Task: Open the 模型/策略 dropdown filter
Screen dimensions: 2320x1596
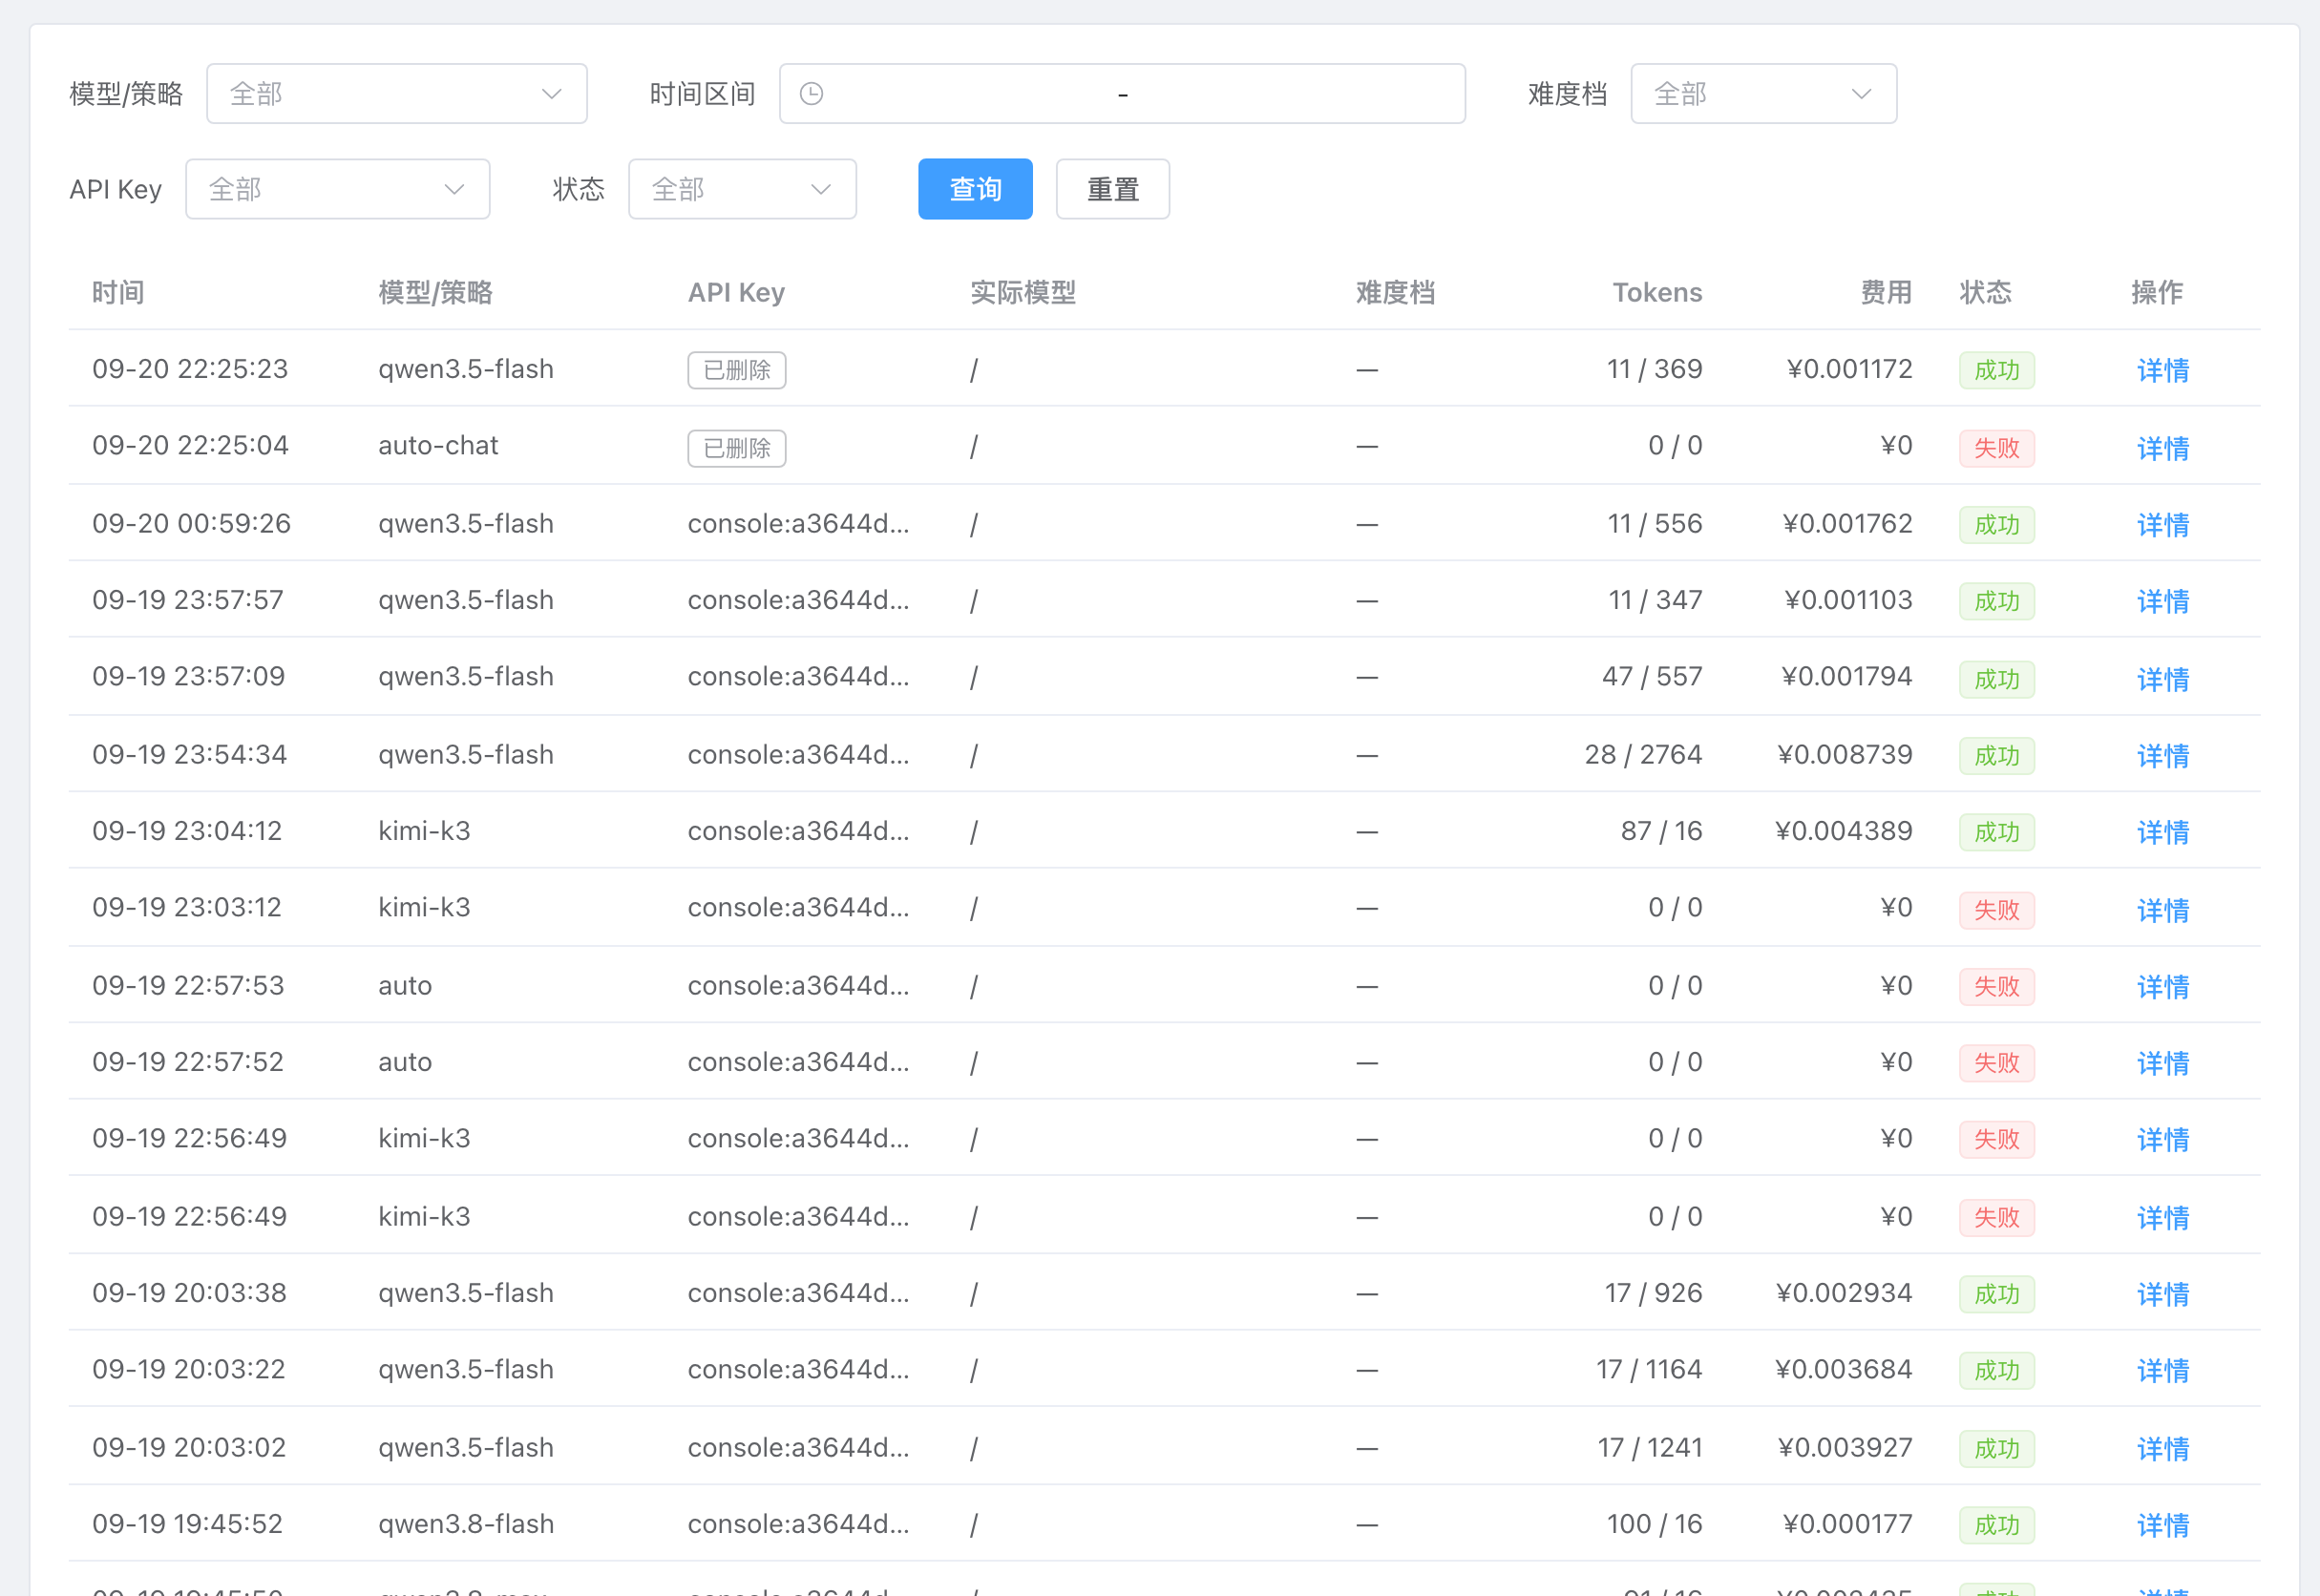Action: (396, 94)
